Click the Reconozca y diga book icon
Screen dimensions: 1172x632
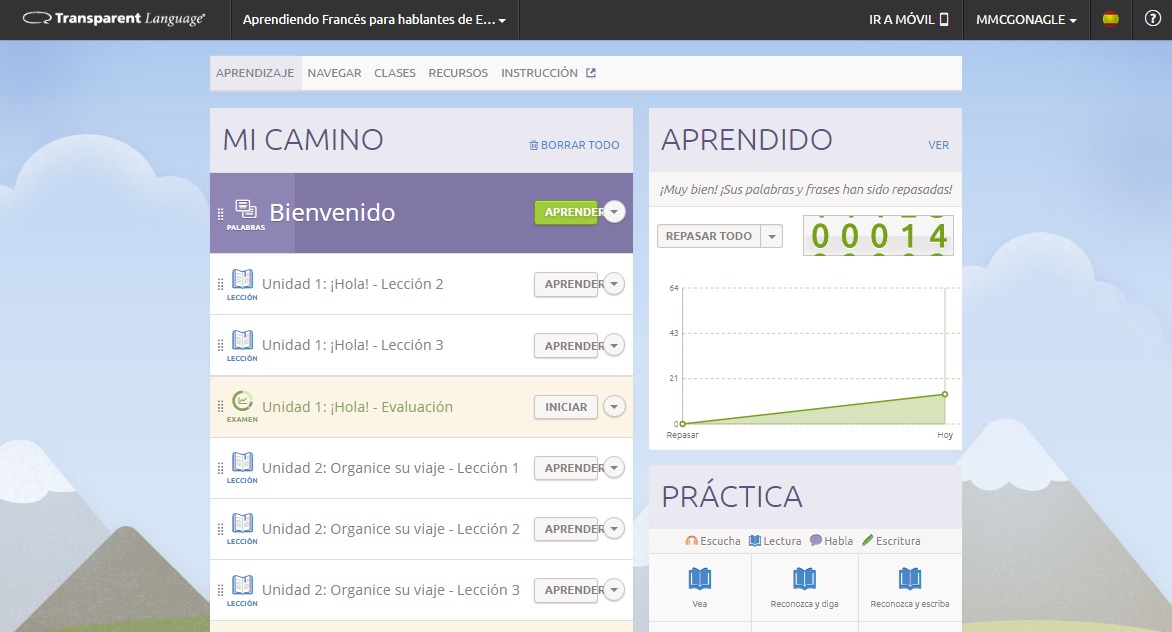pyautogui.click(x=805, y=578)
